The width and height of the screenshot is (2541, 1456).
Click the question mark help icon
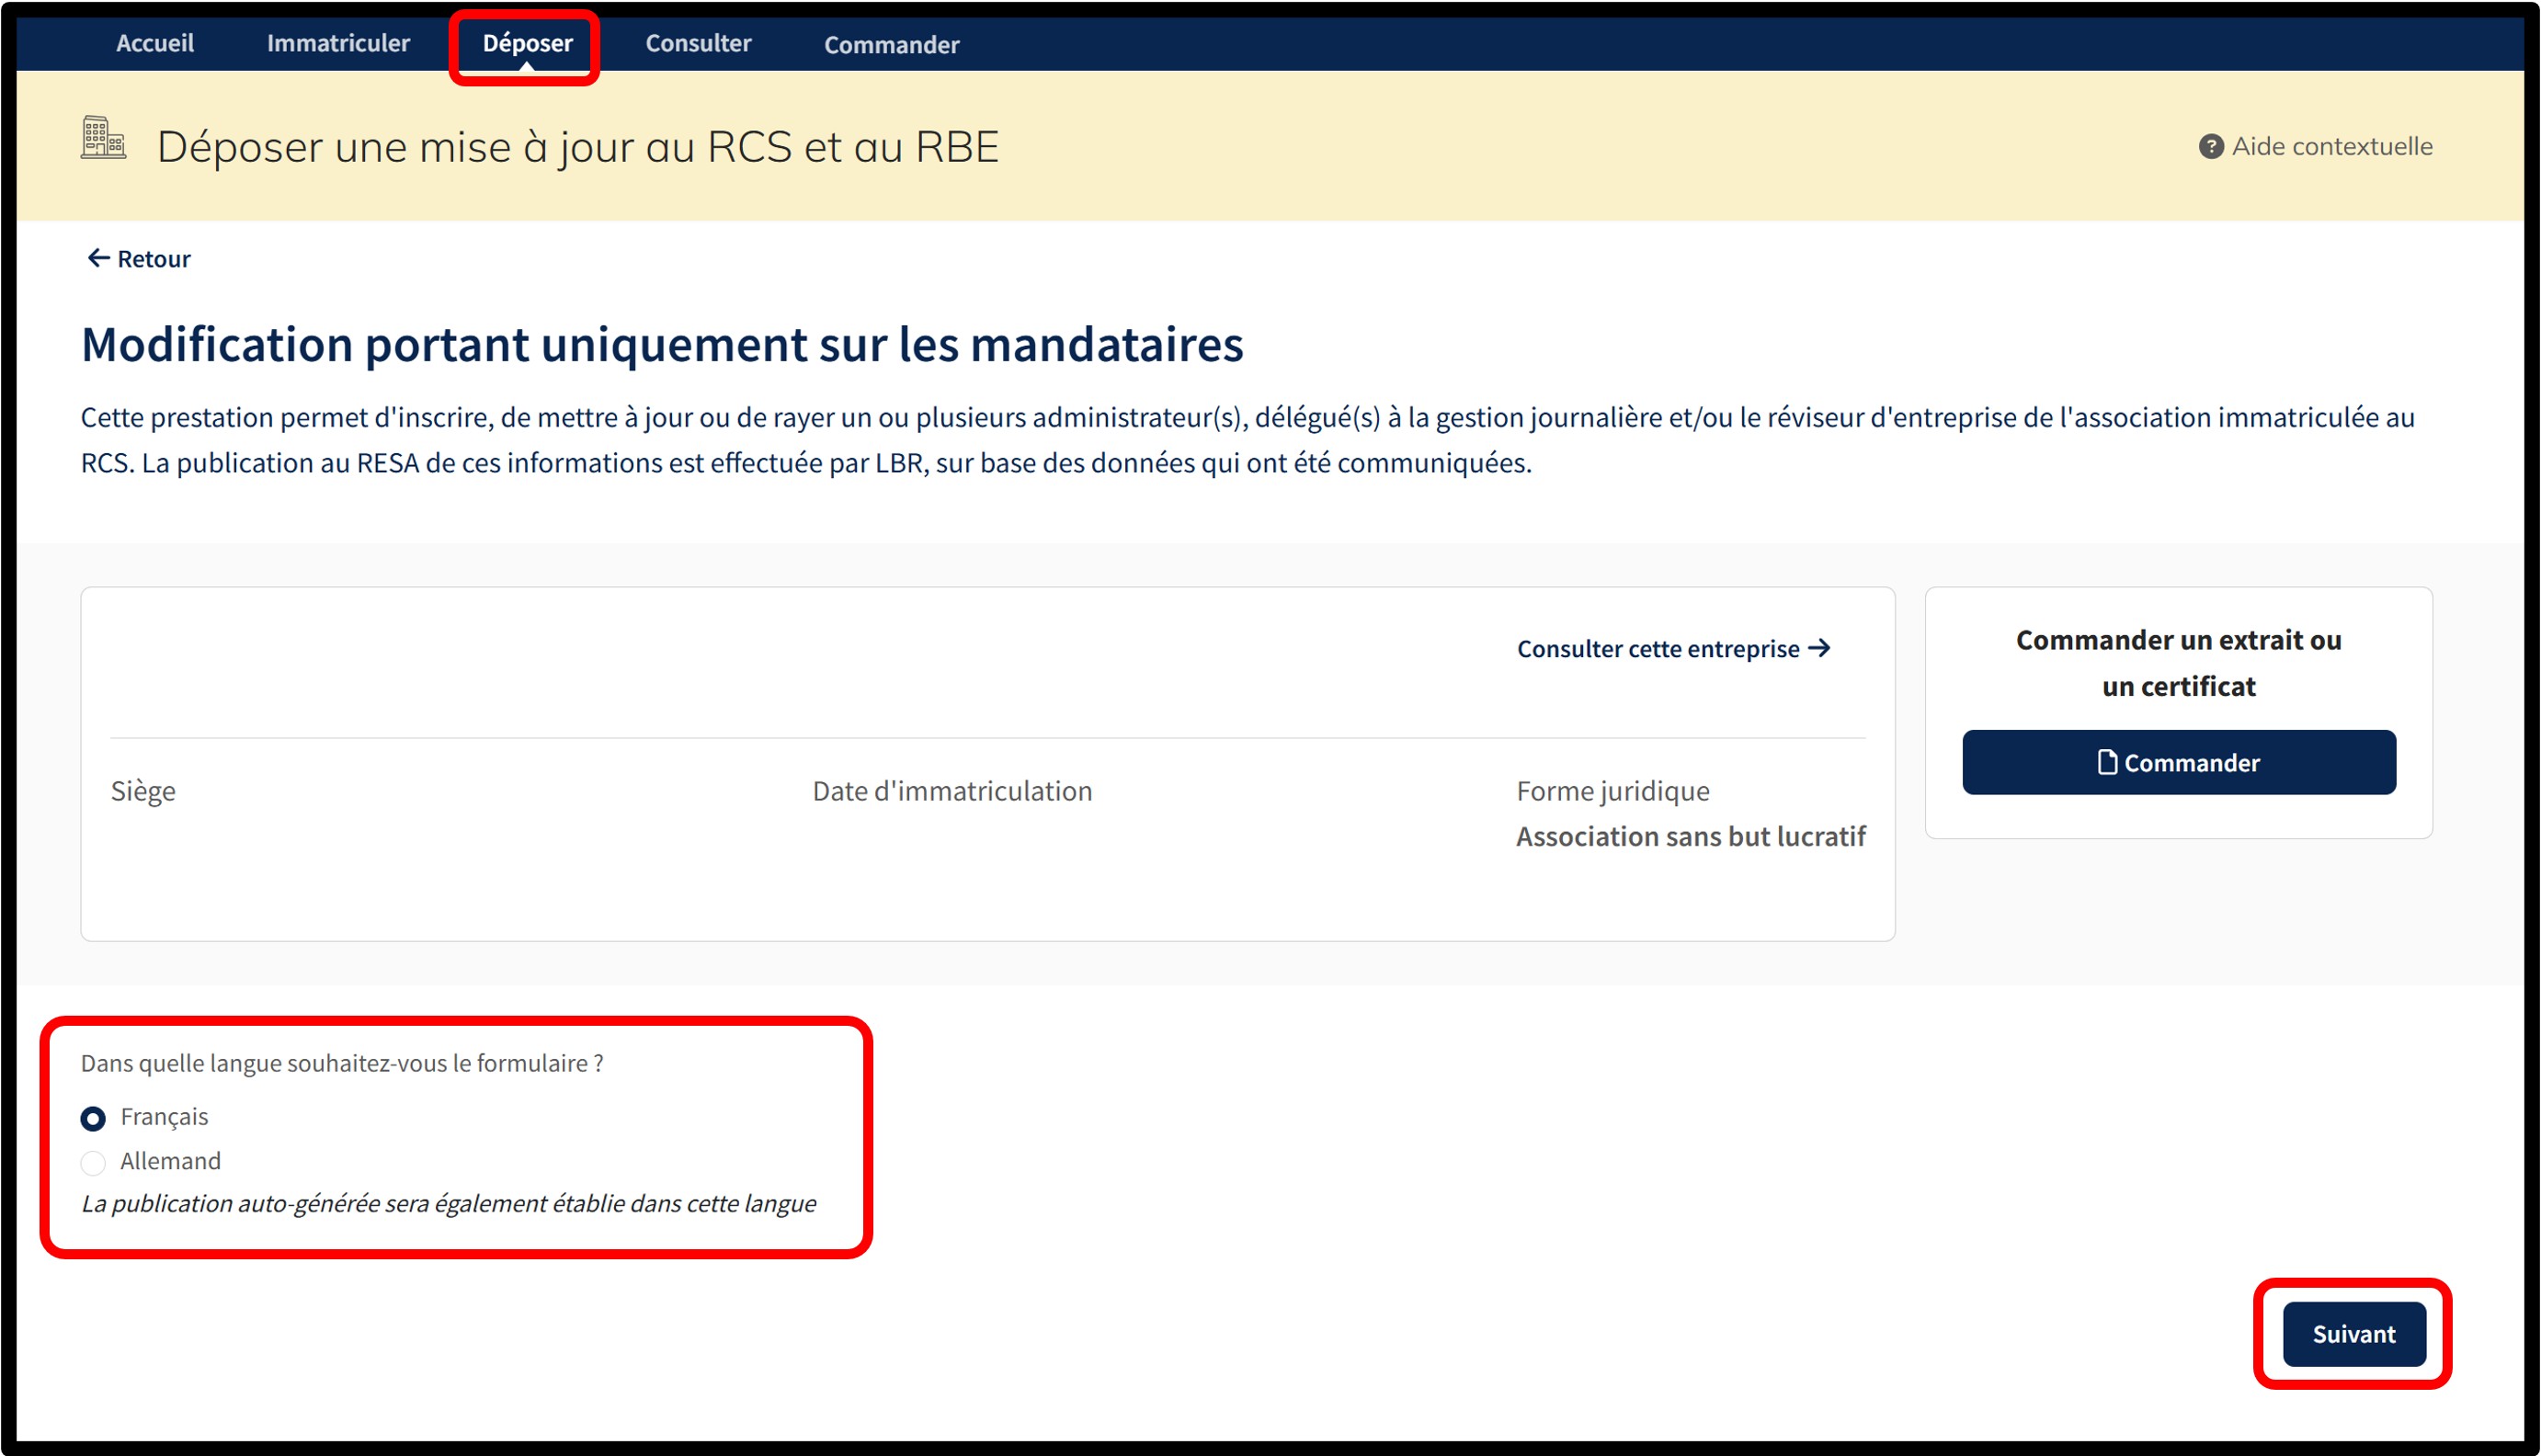pyautogui.click(x=2210, y=147)
